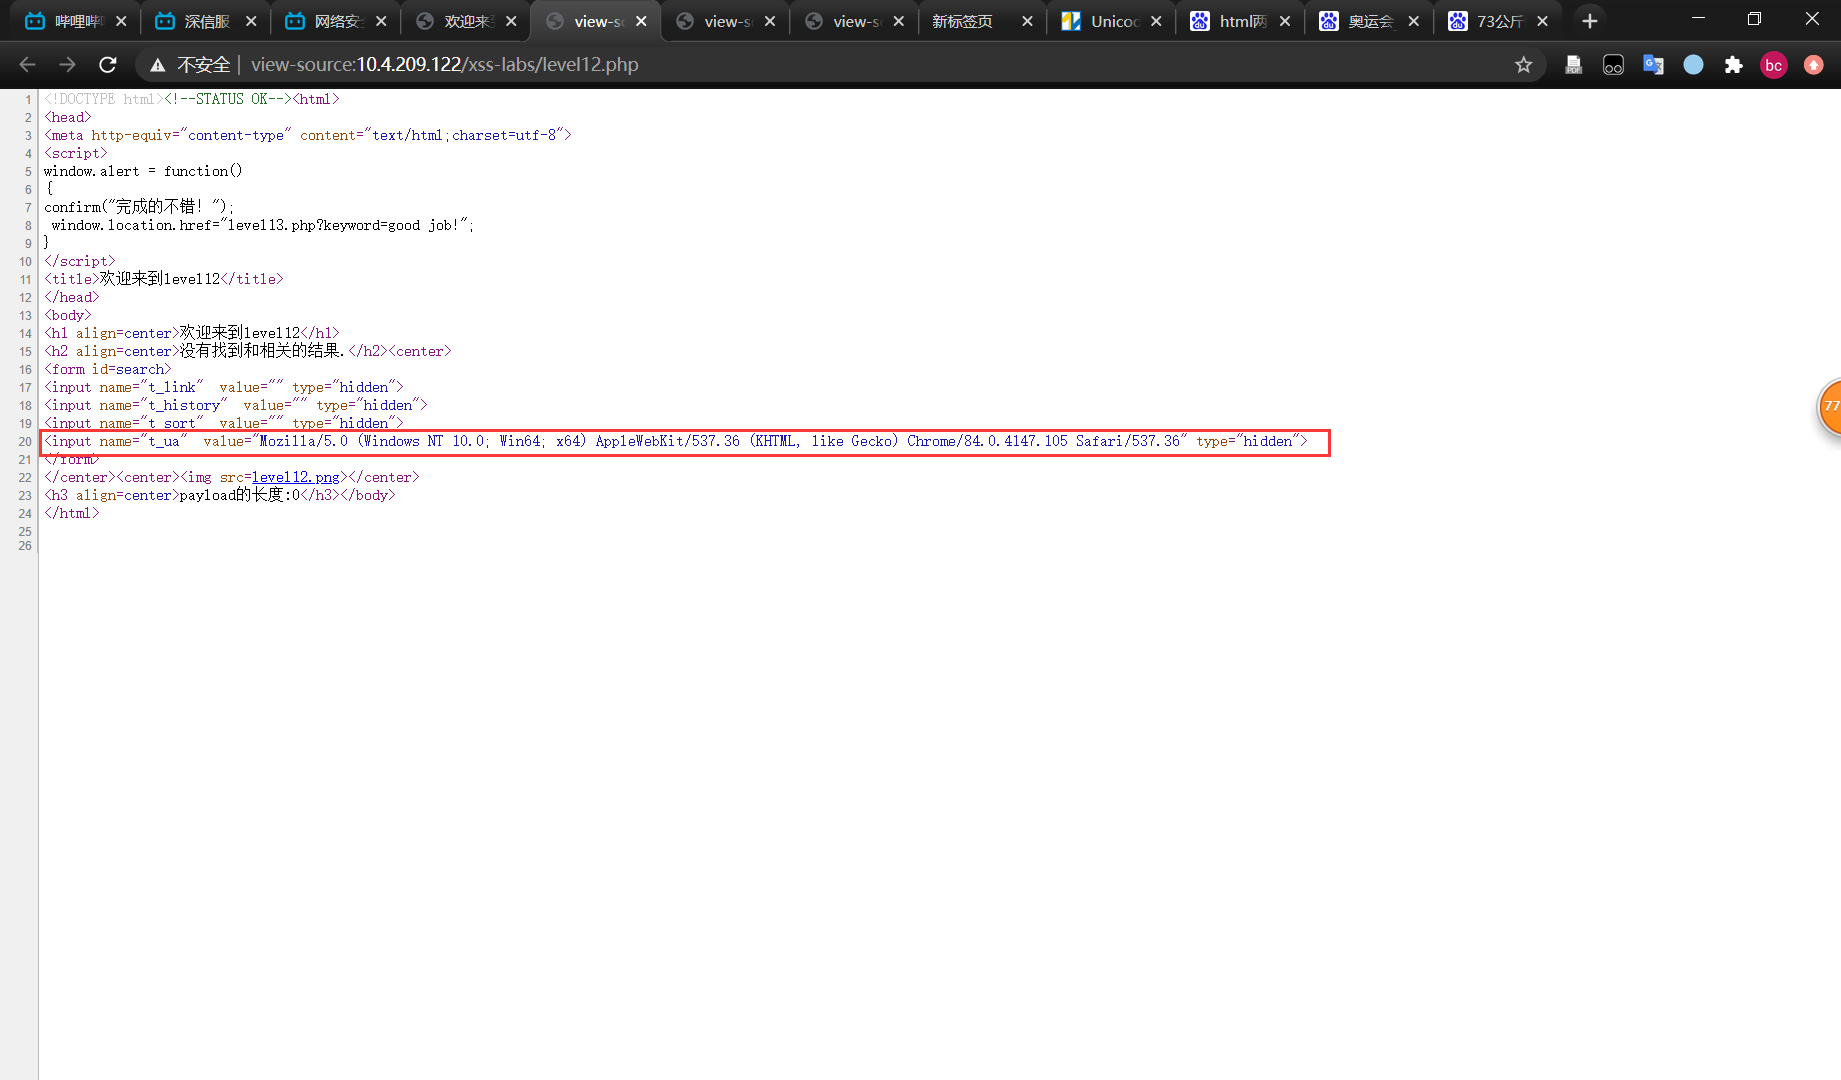Bookmark this page with the star

(x=1523, y=65)
